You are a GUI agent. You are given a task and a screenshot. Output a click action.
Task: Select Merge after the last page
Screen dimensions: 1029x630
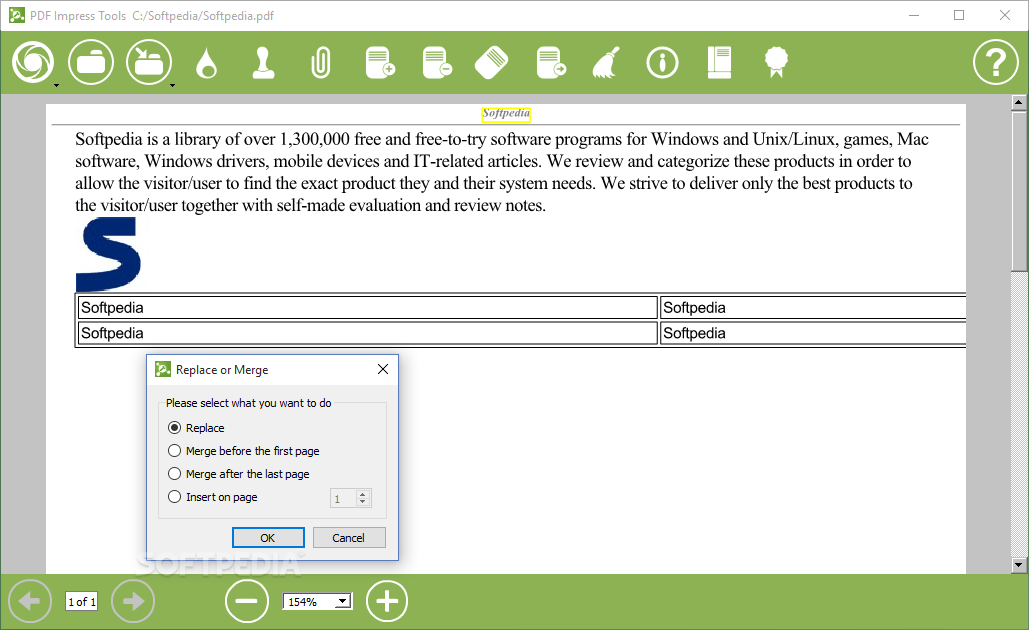pos(239,474)
